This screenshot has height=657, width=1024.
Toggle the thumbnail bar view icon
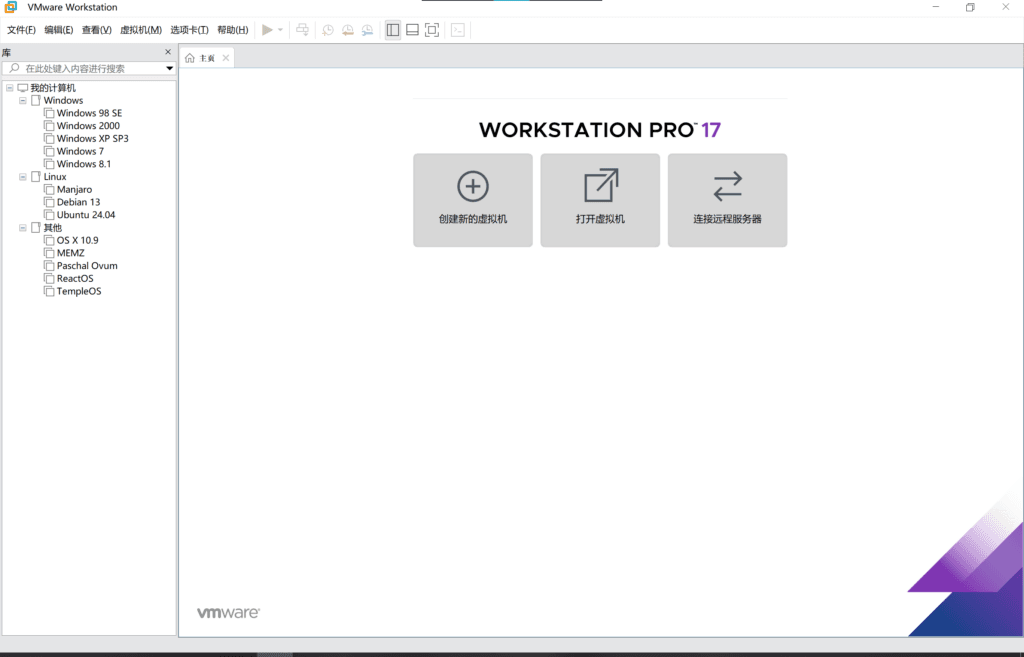412,30
